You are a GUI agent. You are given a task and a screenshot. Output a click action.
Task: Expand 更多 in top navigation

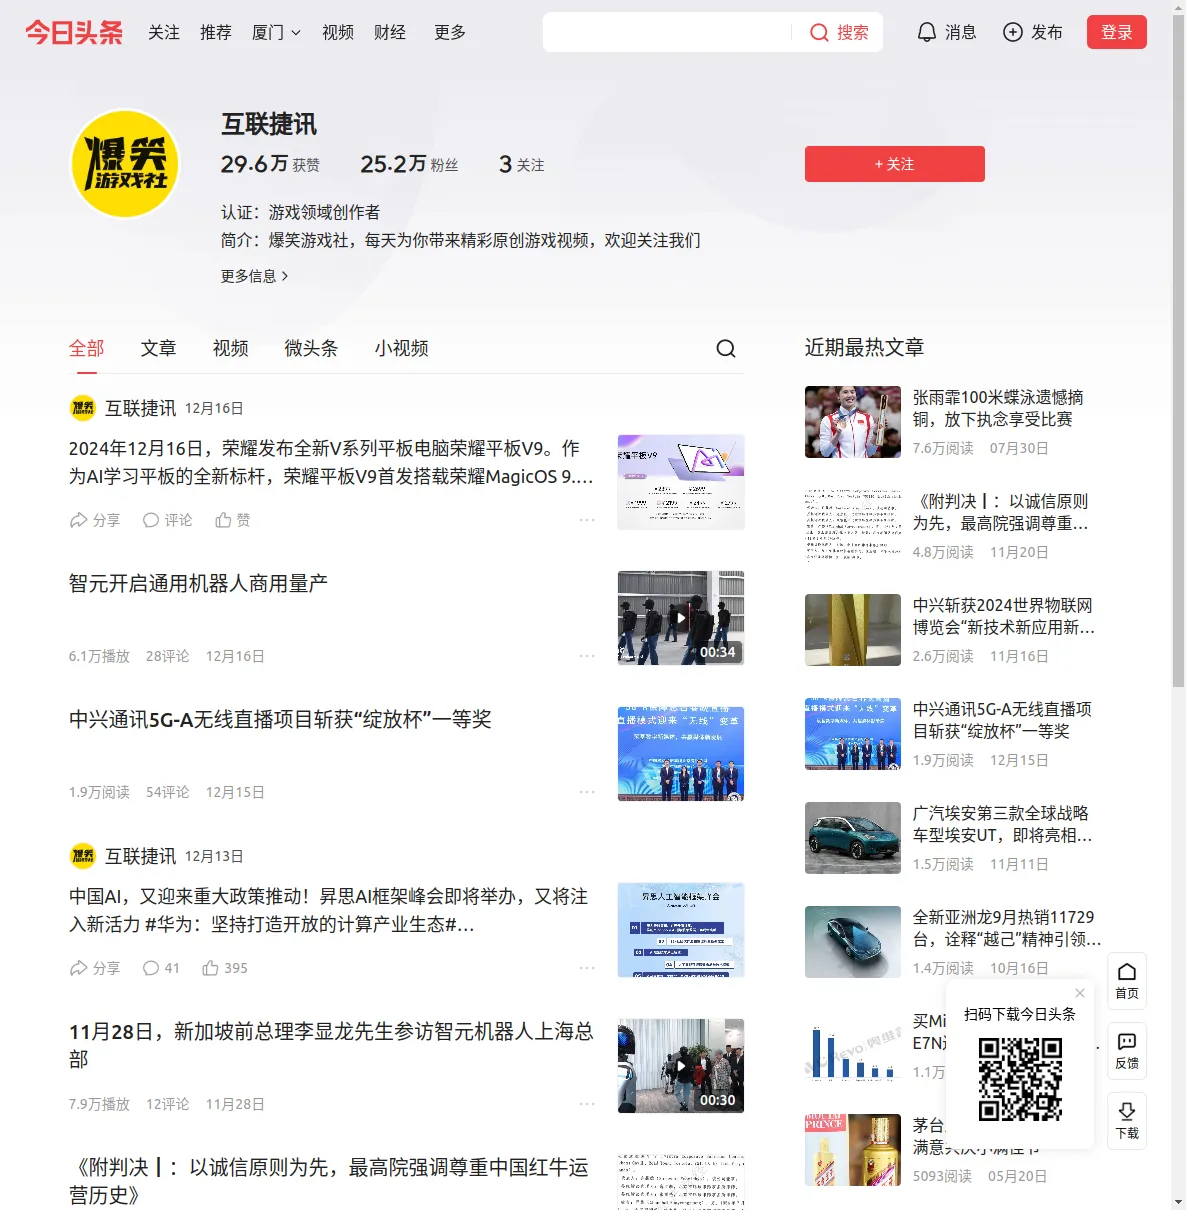[450, 32]
